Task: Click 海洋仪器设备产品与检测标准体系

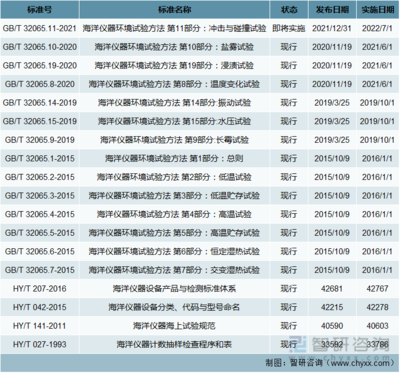Action: point(174,289)
